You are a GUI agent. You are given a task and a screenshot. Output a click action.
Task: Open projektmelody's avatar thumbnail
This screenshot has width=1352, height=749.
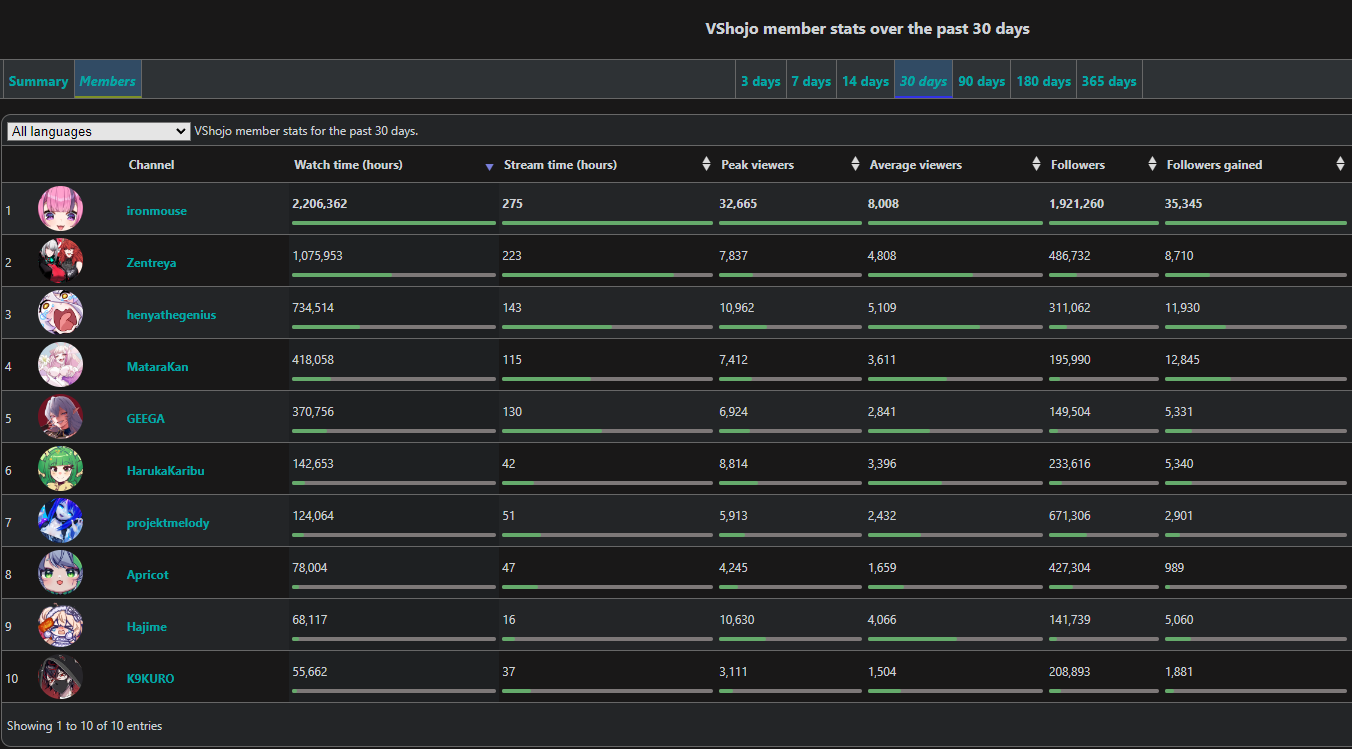click(x=61, y=521)
